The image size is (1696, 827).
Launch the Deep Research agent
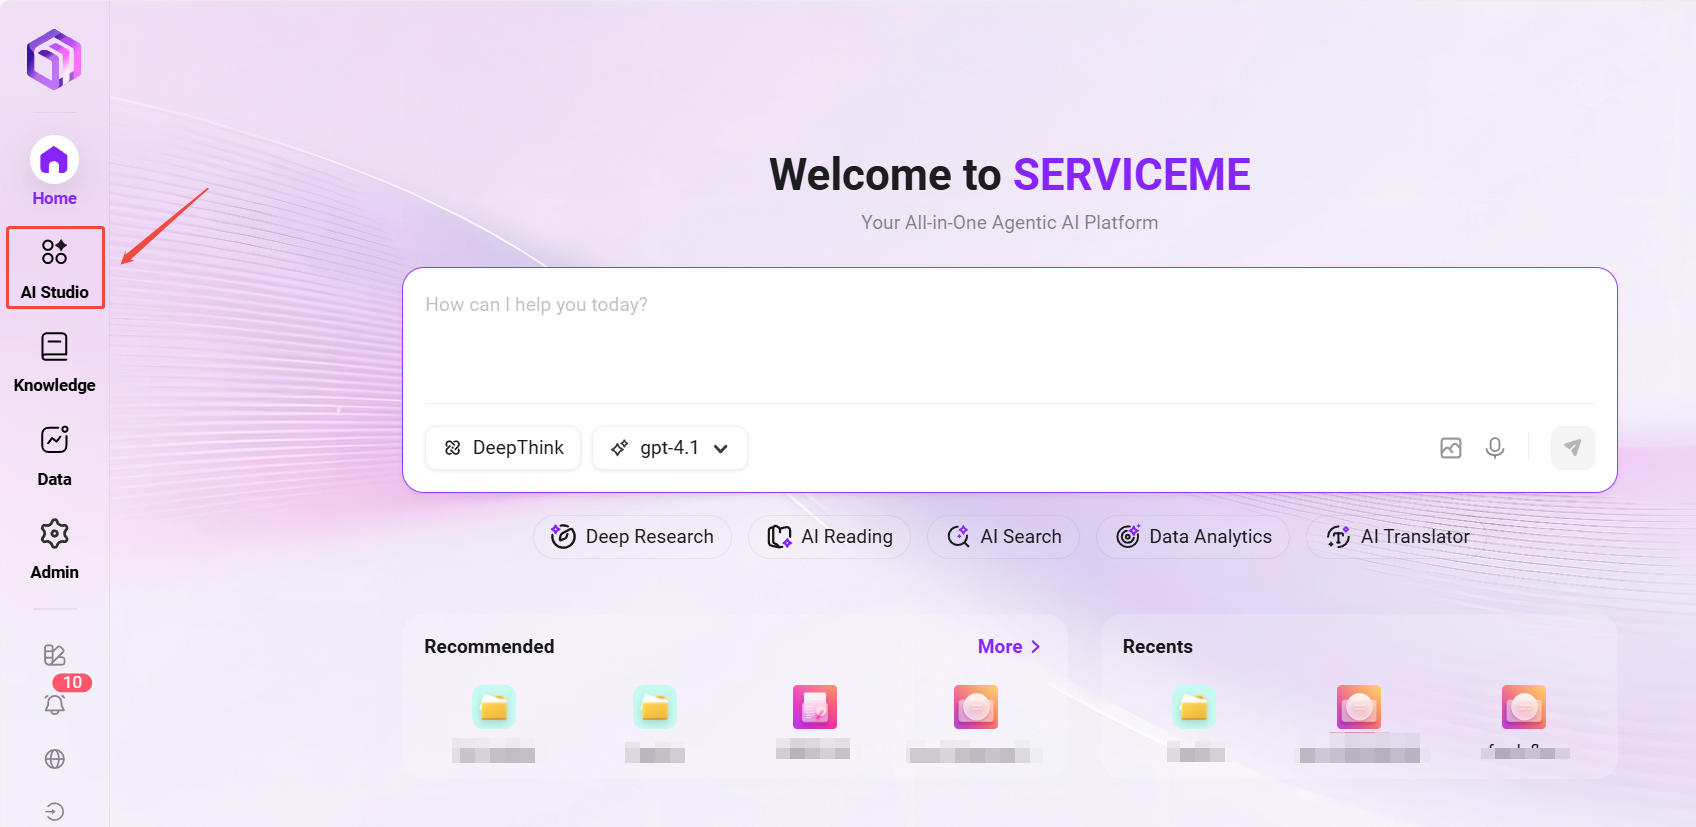coord(632,537)
